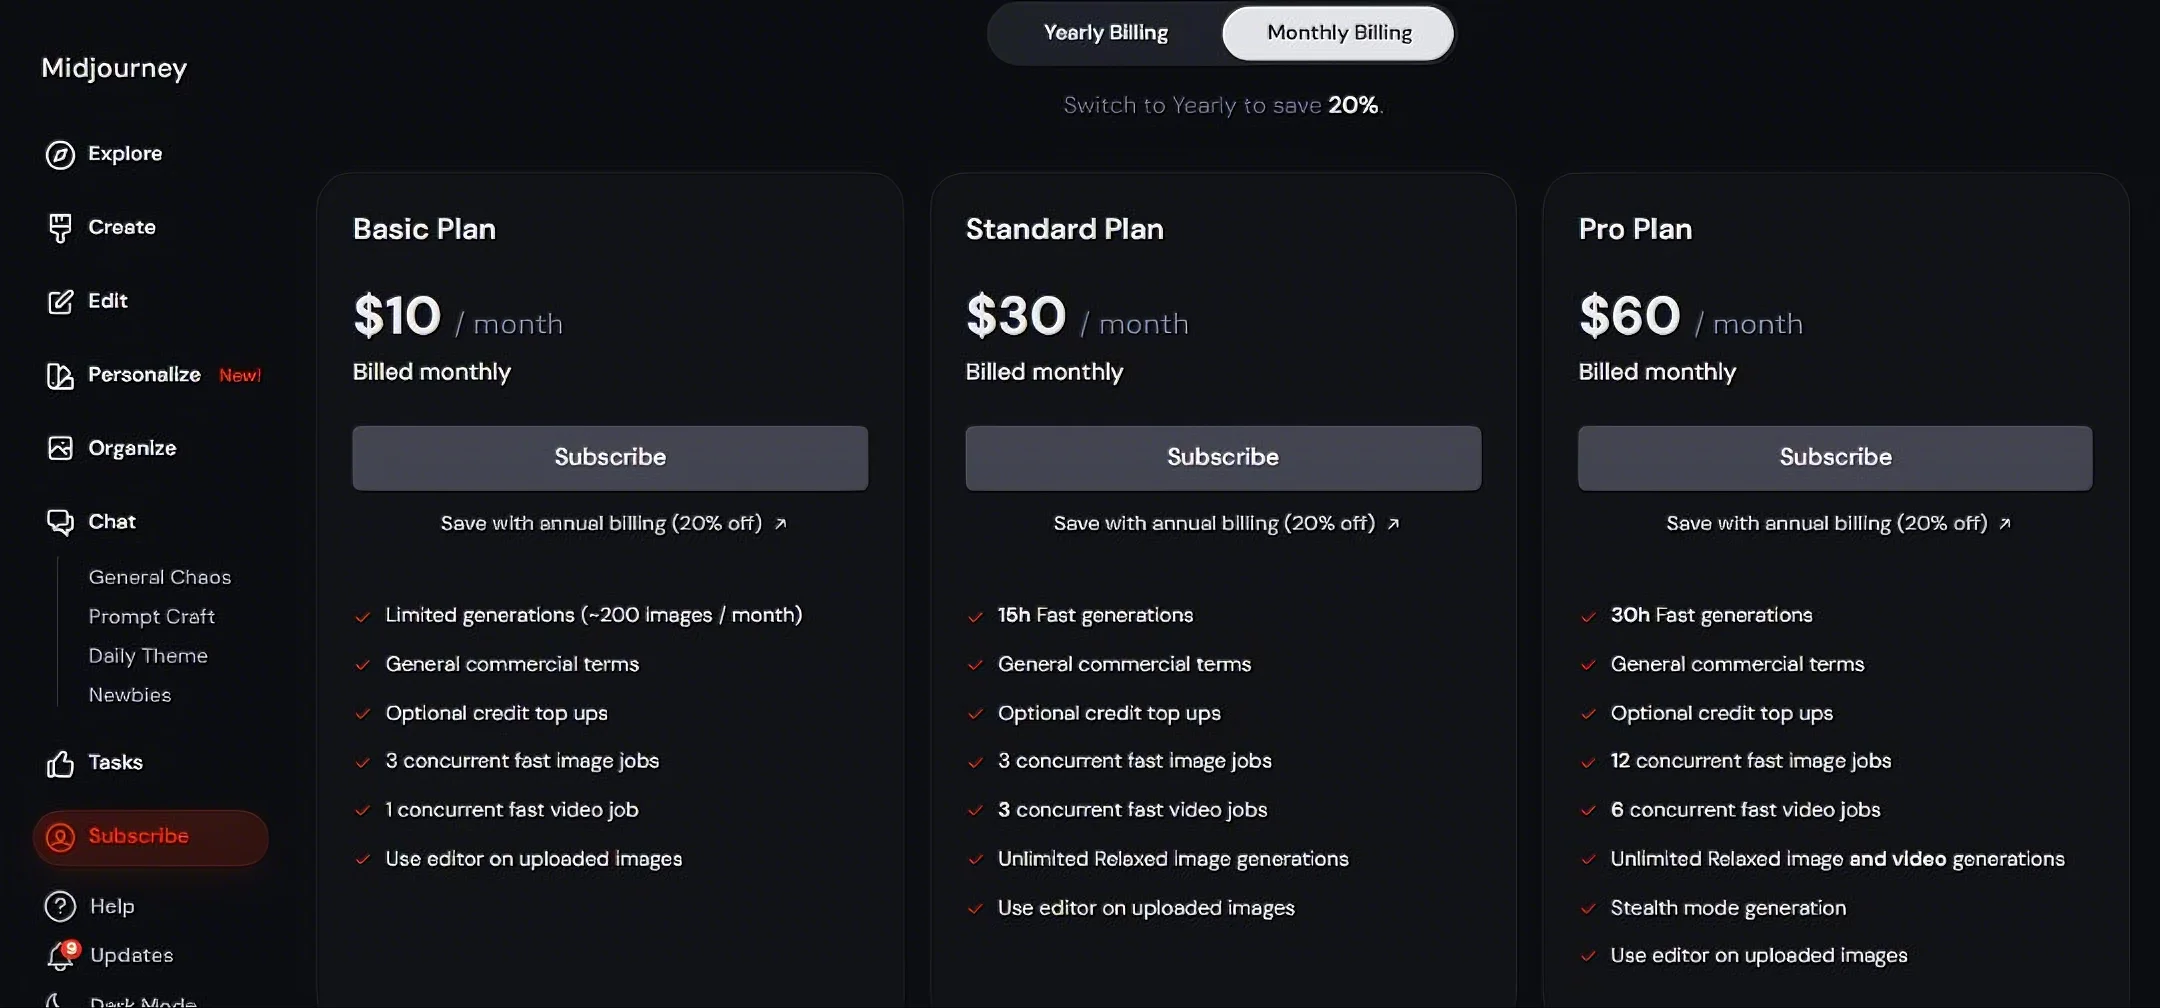The image size is (2160, 1008).
Task: Click the Help question mark icon
Action: (60, 906)
